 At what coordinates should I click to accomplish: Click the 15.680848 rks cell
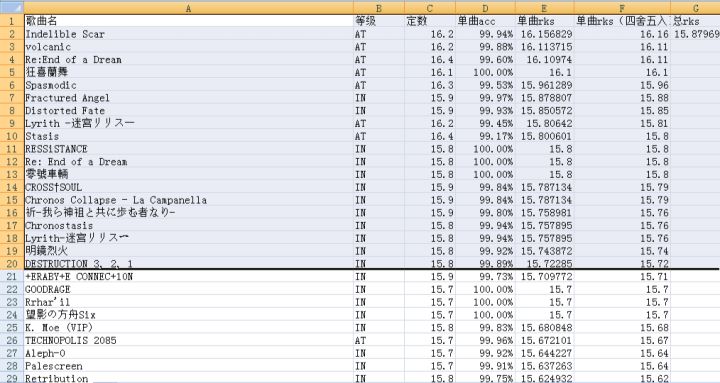tap(545, 327)
